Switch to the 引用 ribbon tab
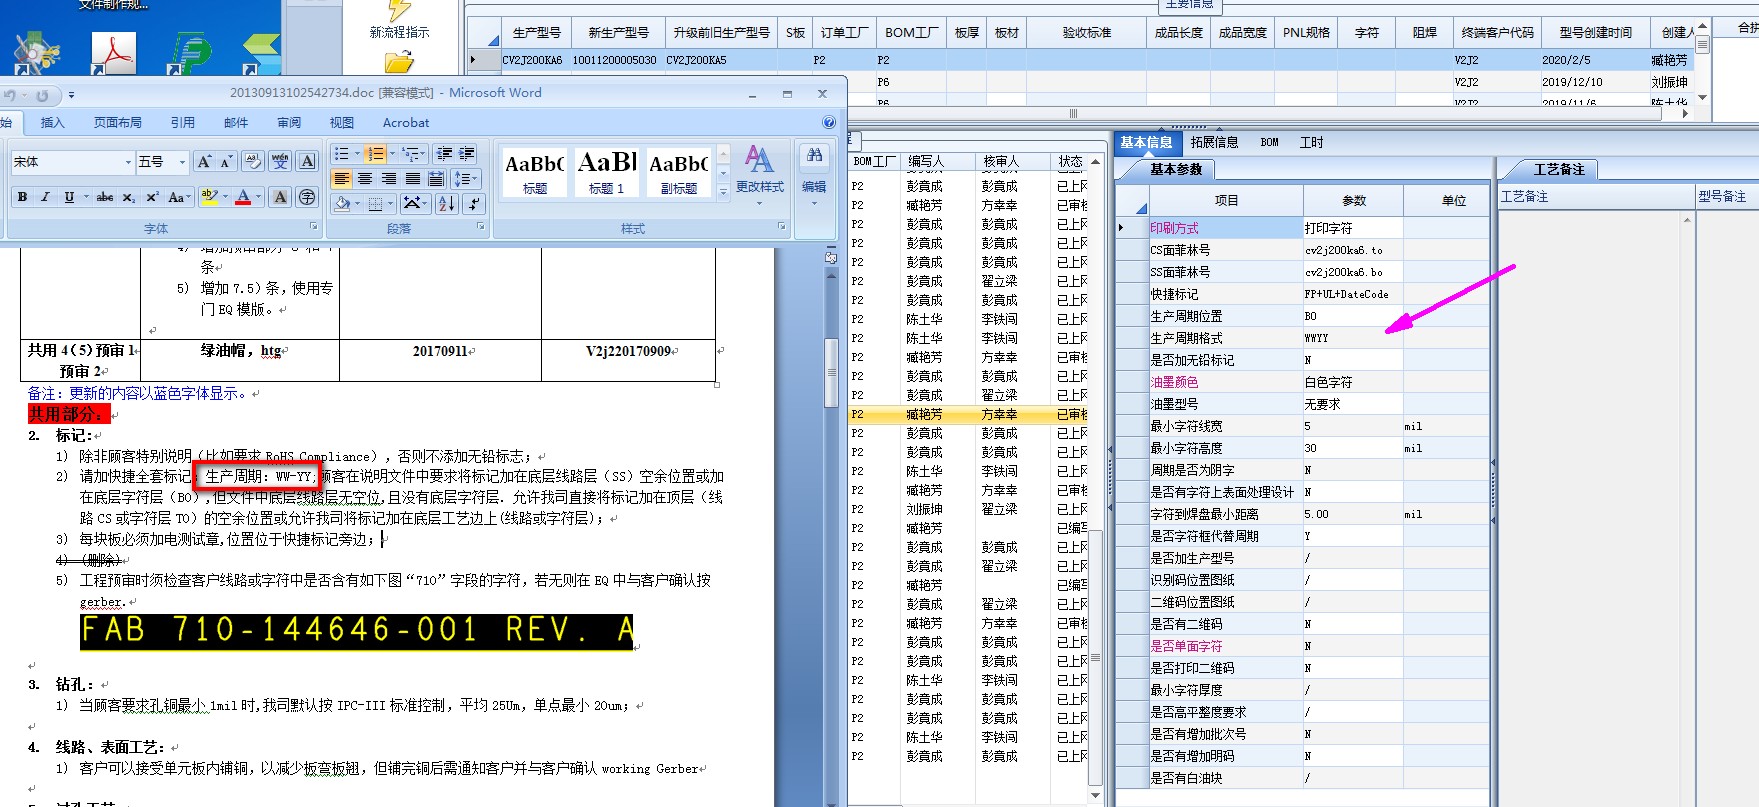Image resolution: width=1759 pixels, height=807 pixels. click(x=182, y=122)
